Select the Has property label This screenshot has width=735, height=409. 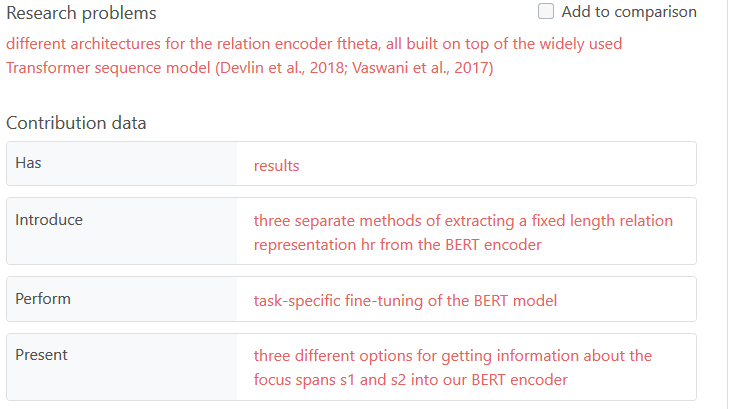click(27, 162)
